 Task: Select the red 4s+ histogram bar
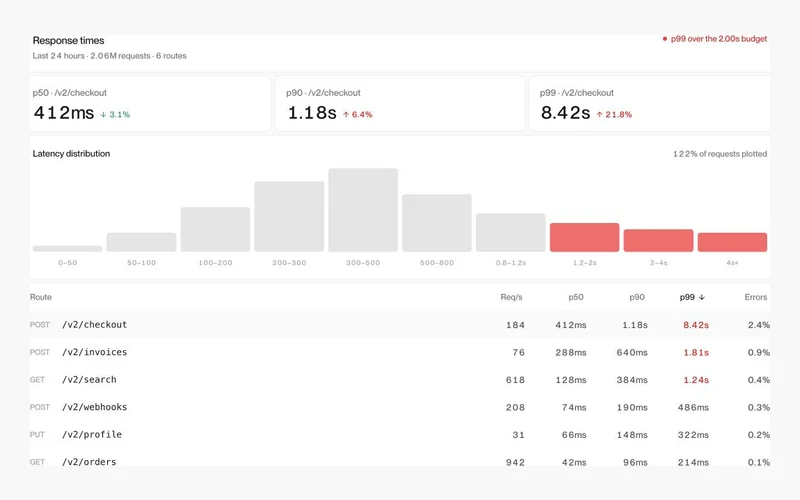click(x=733, y=242)
